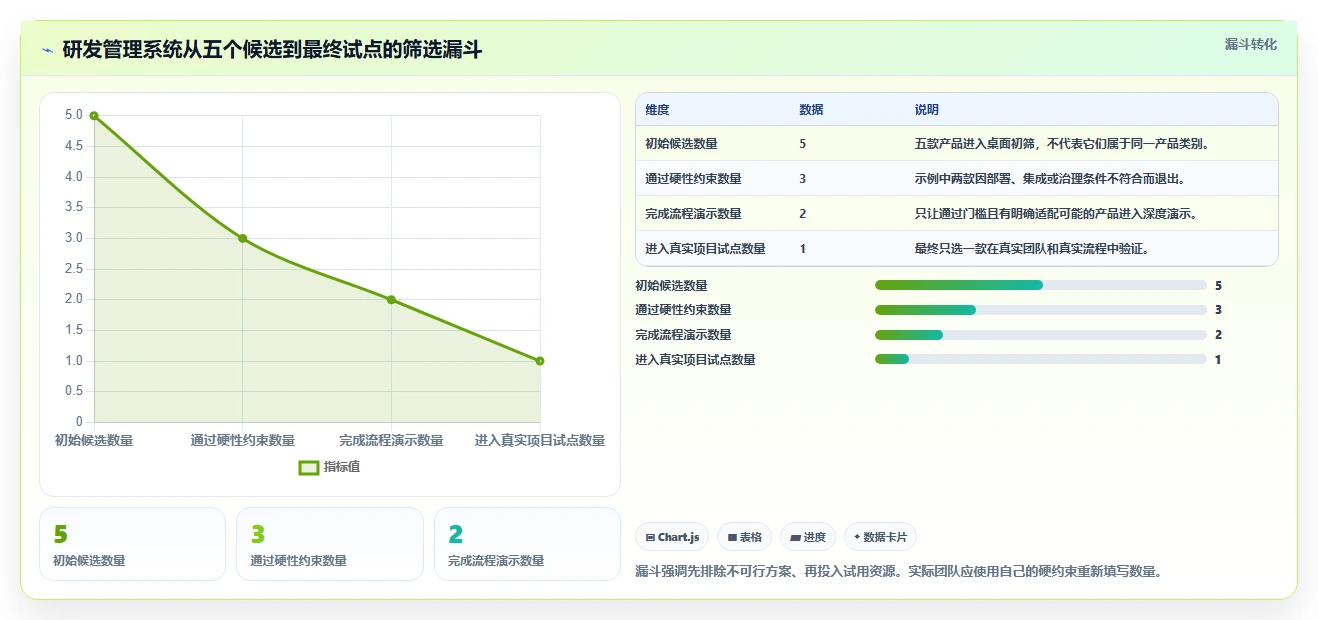The width and height of the screenshot is (1318, 620).
Task: Click the grid icon in 表格 tag
Action: 732,537
